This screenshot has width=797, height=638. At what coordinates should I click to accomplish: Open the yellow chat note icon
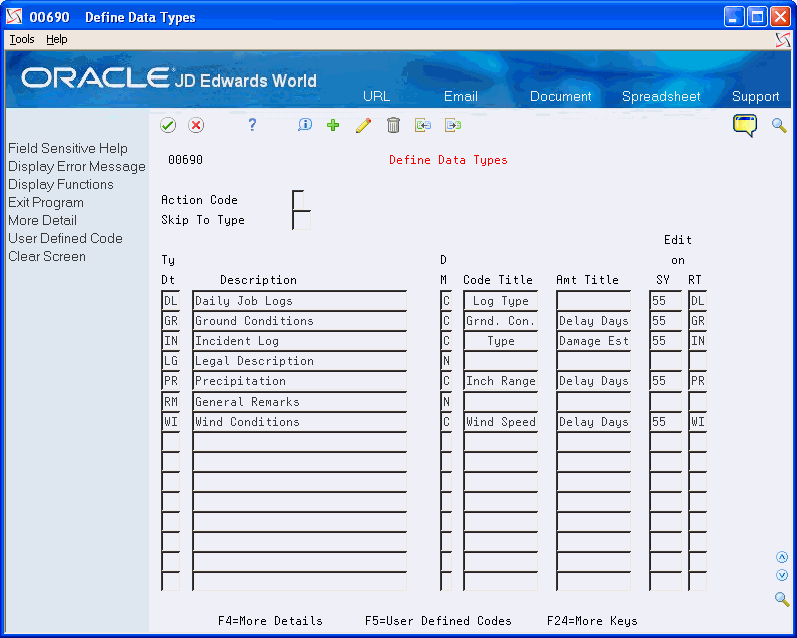point(745,125)
